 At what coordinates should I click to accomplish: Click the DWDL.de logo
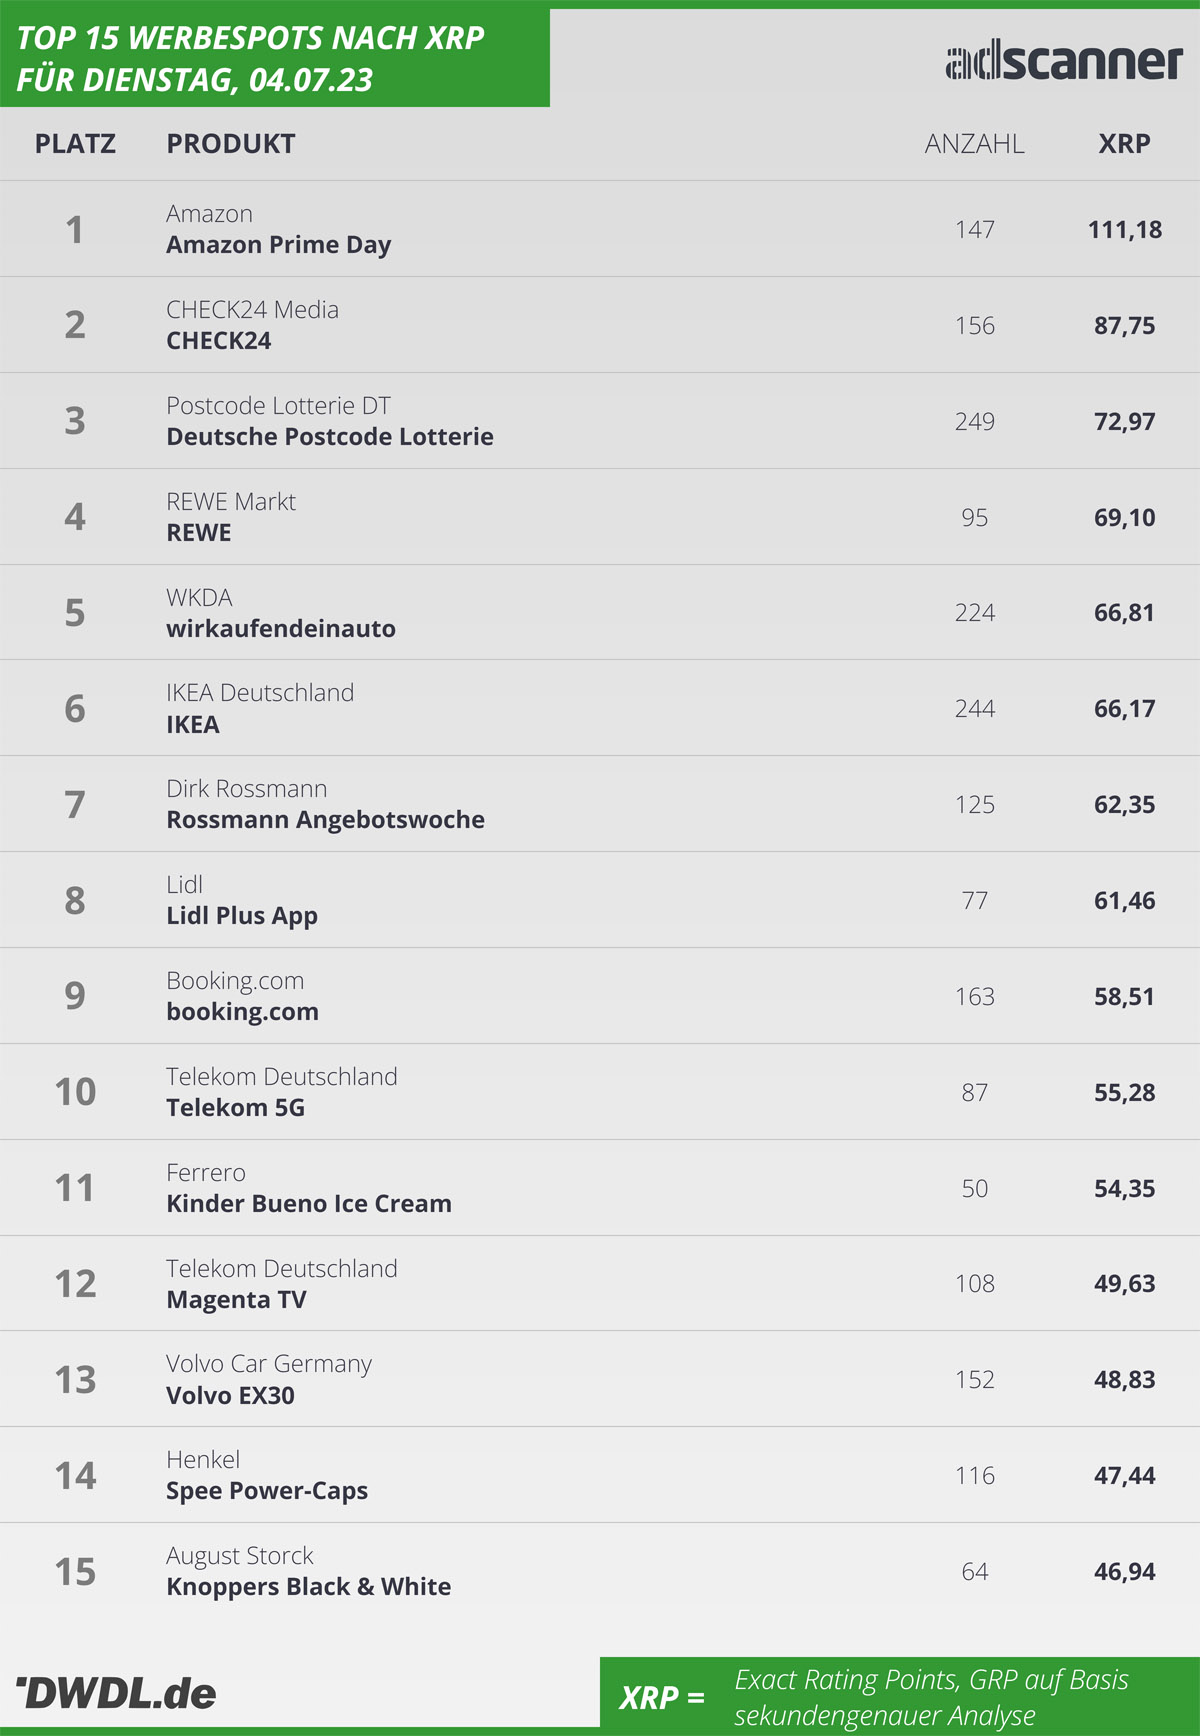pyautogui.click(x=116, y=1693)
